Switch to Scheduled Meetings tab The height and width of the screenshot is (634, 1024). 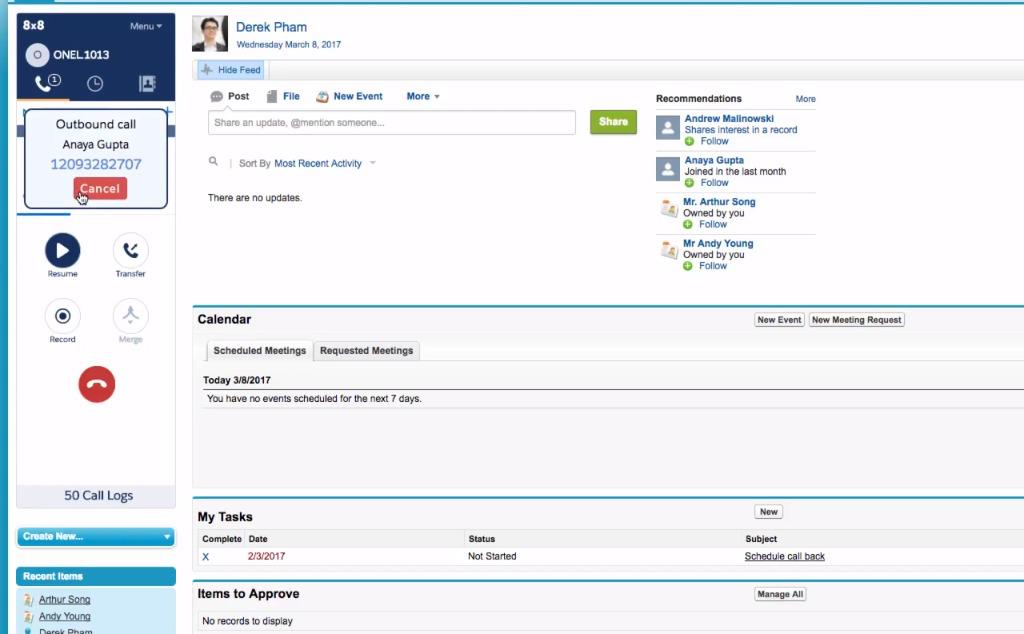(259, 351)
